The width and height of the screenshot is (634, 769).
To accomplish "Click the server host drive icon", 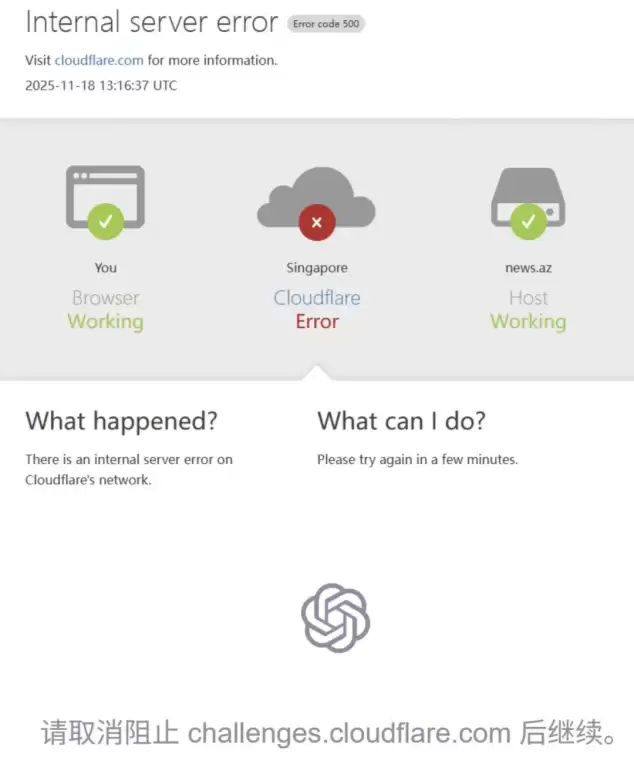I will coord(528,198).
